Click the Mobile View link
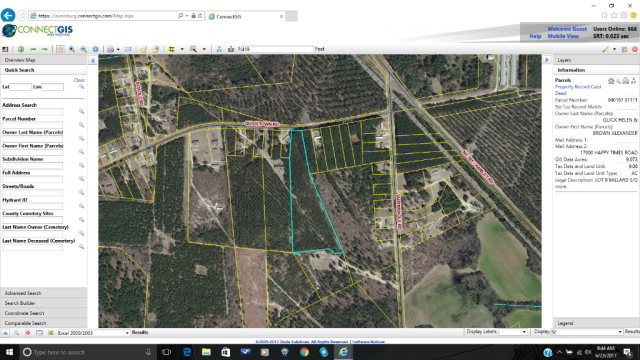Image resolution: width=640 pixels, height=360 pixels. click(x=563, y=36)
